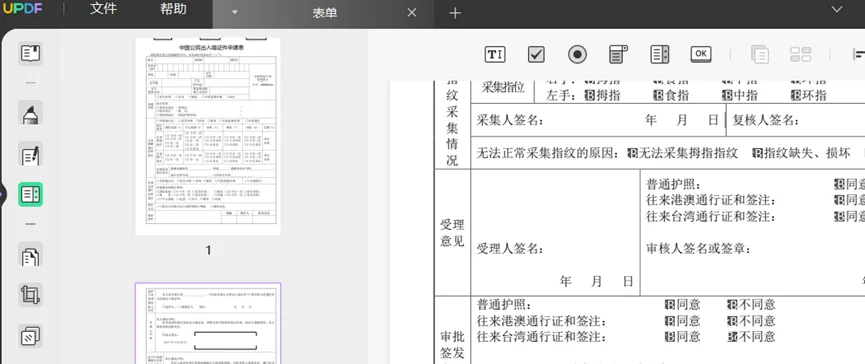865x364 pixels.
Task: Expand the window dropdown chevron at top right
Action: click(836, 9)
